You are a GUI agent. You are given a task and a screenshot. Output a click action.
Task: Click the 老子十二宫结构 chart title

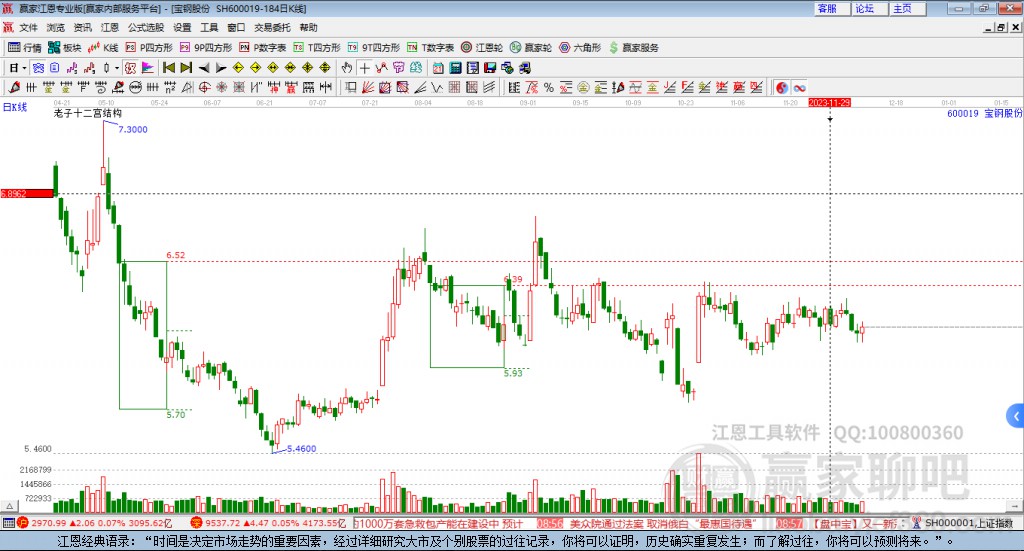point(88,113)
